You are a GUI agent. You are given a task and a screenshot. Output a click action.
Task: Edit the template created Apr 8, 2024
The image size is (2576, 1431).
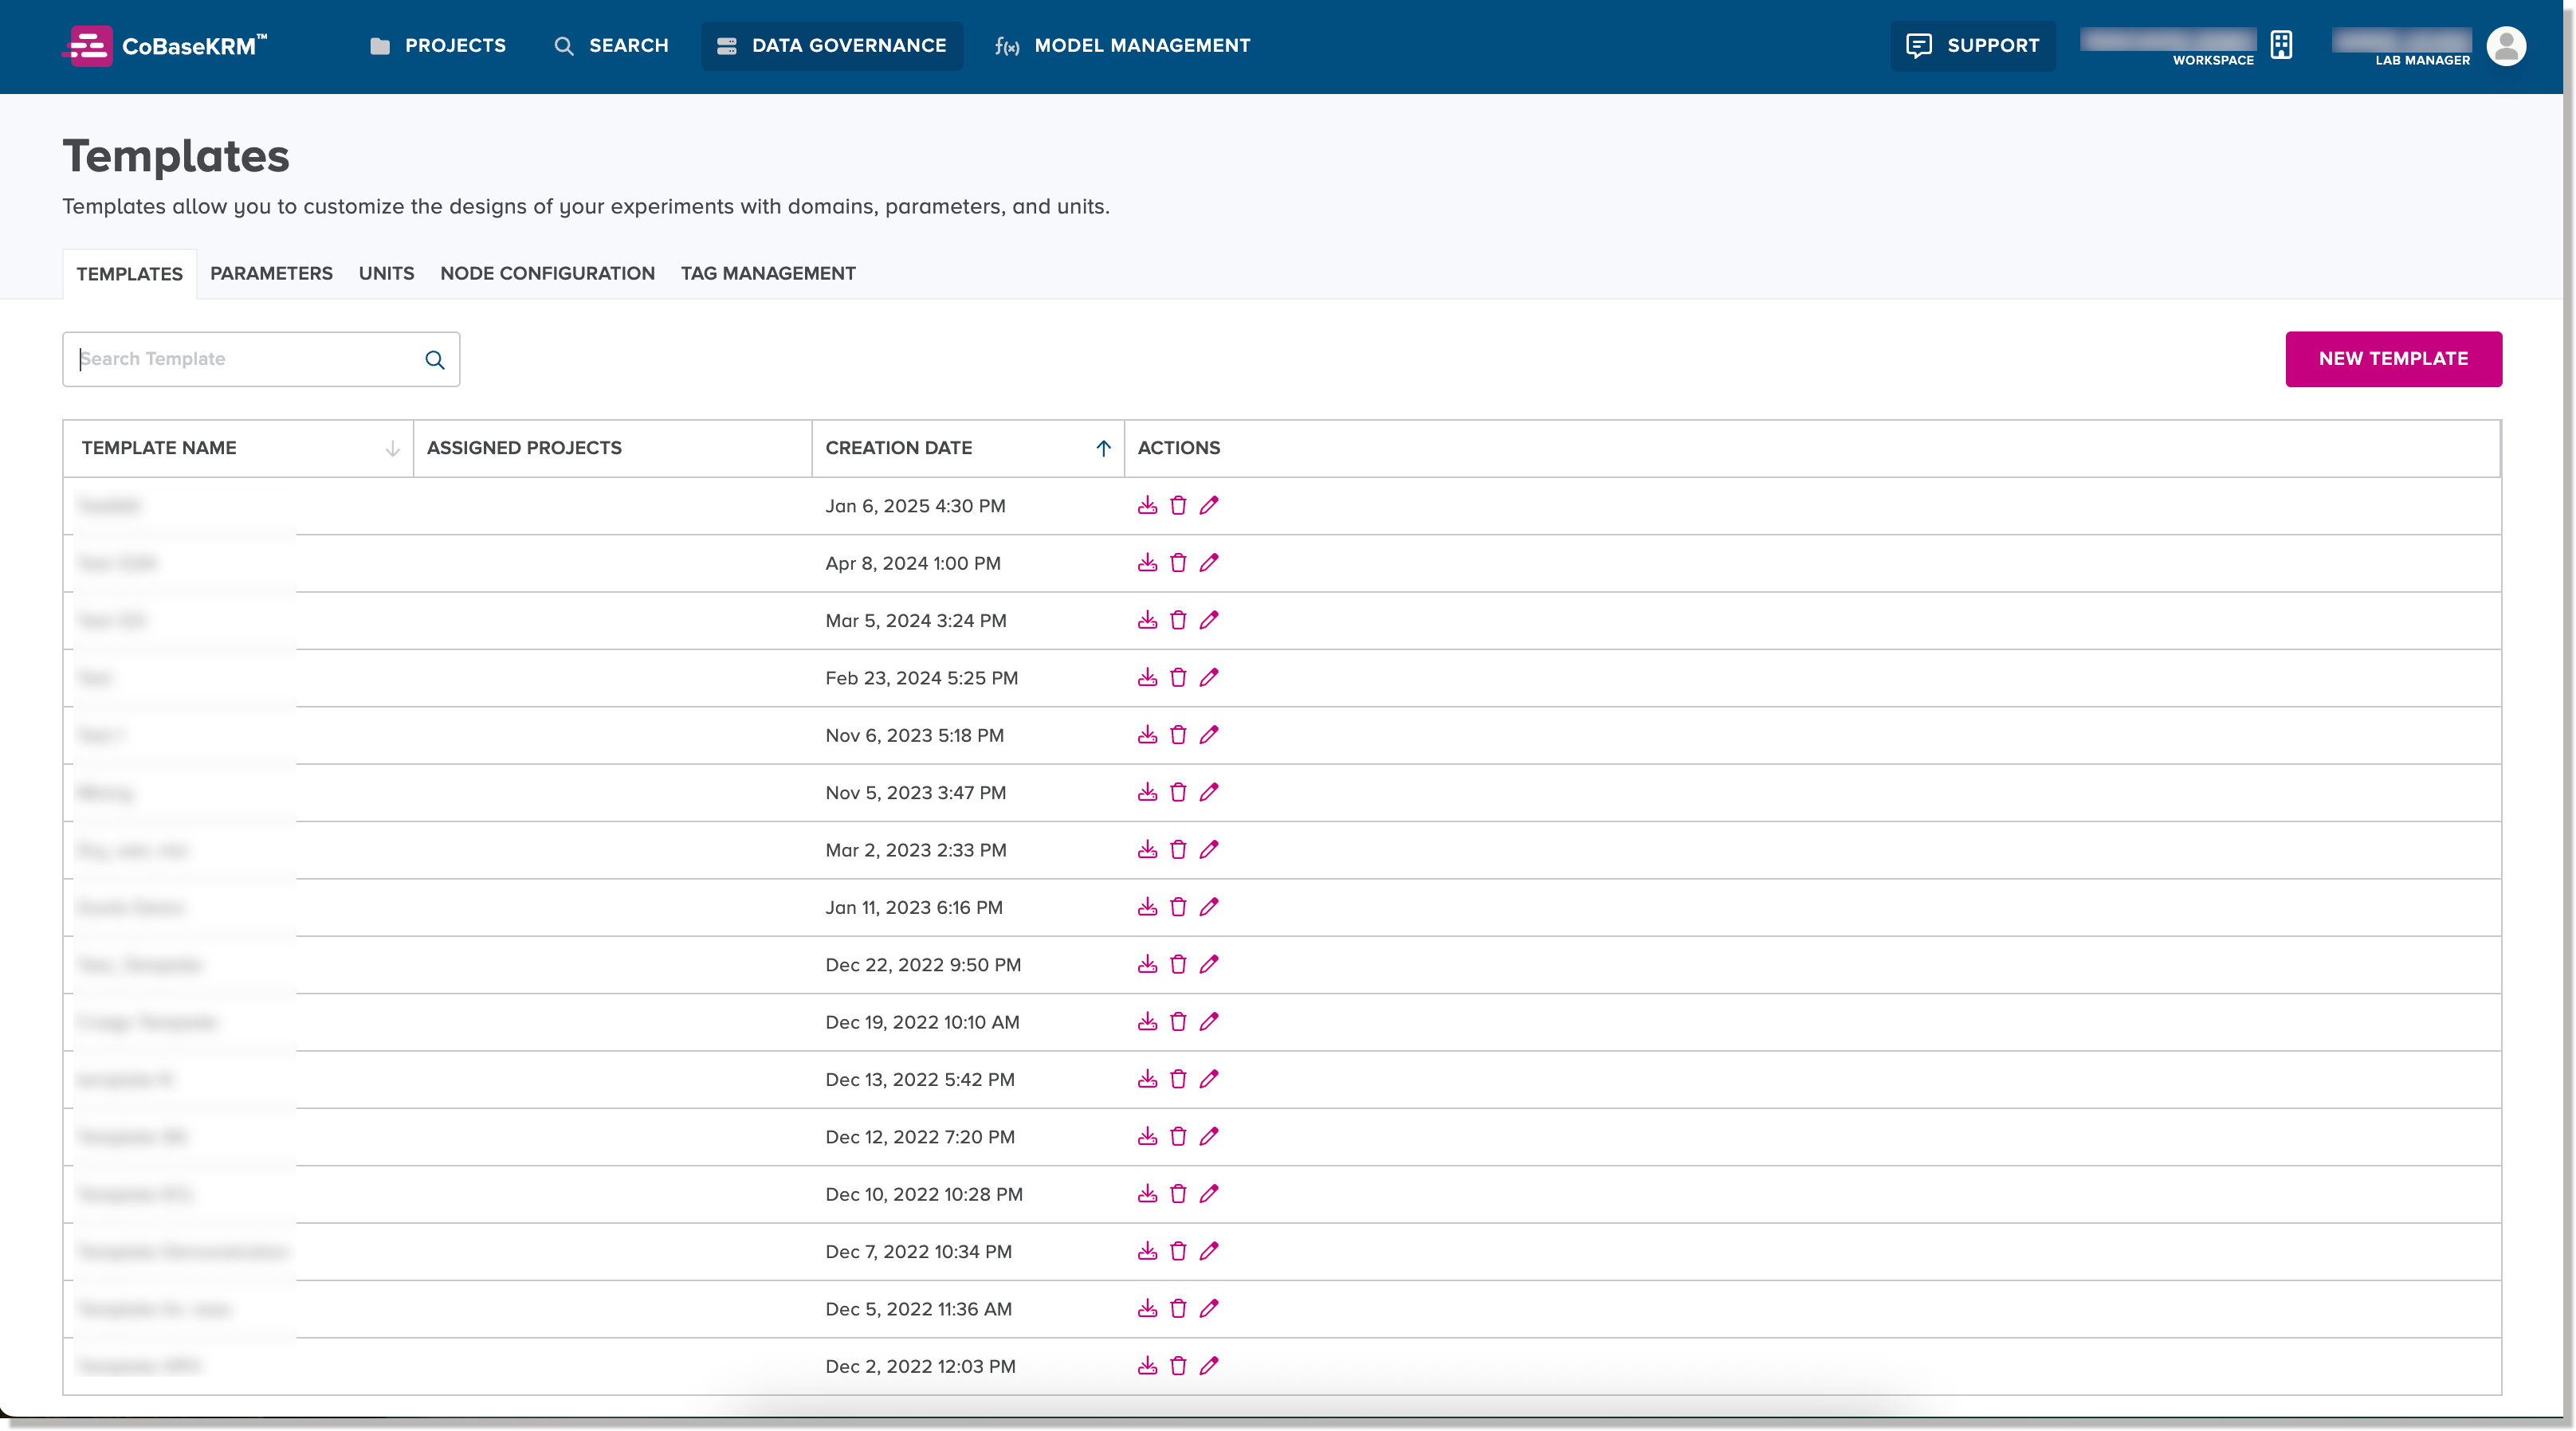point(1209,562)
